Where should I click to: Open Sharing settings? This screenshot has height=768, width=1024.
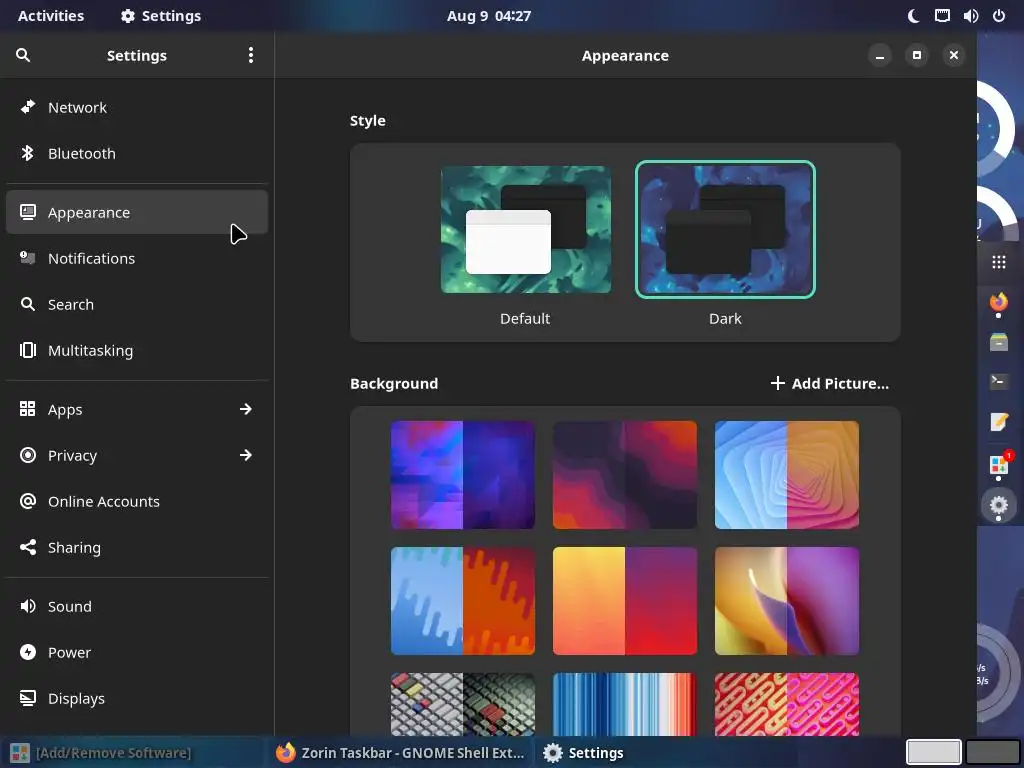[x=137, y=547]
